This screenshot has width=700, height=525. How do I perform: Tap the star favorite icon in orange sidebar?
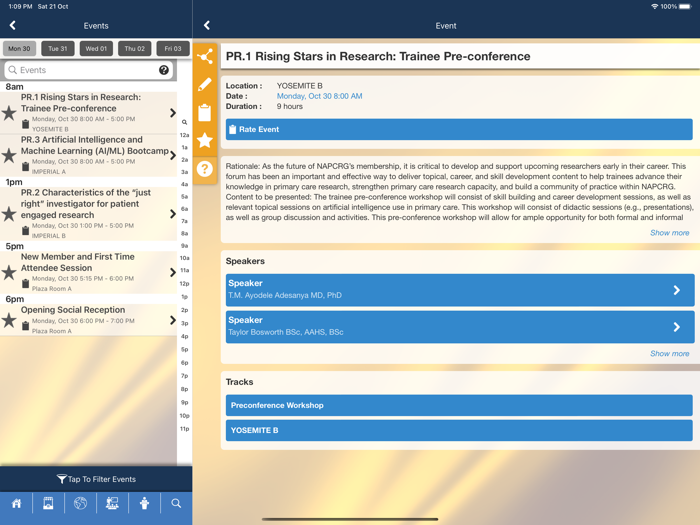[205, 140]
